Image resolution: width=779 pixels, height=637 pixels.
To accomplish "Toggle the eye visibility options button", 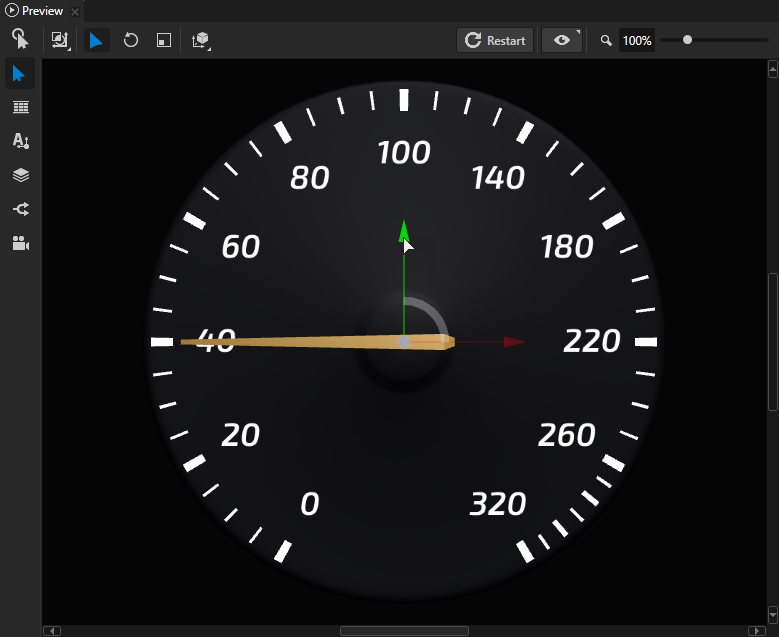I will (562, 40).
